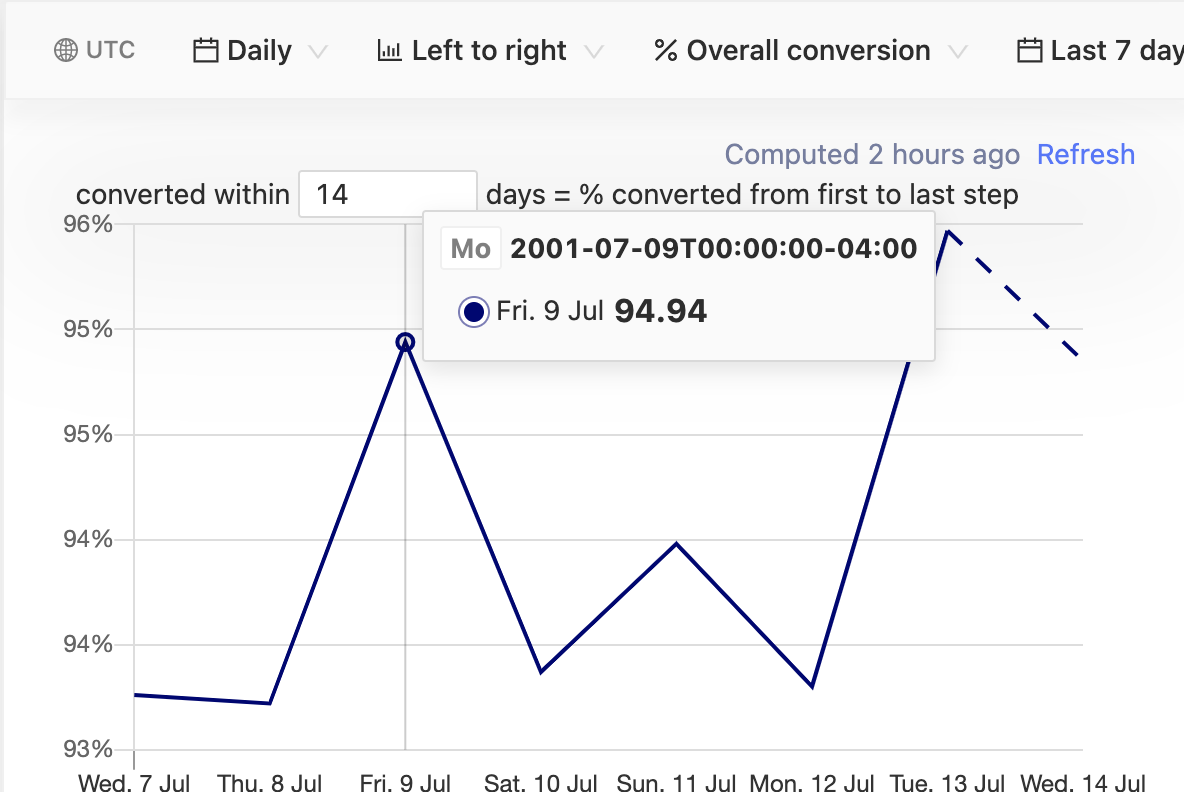Click the 96% y-axis label

click(88, 224)
